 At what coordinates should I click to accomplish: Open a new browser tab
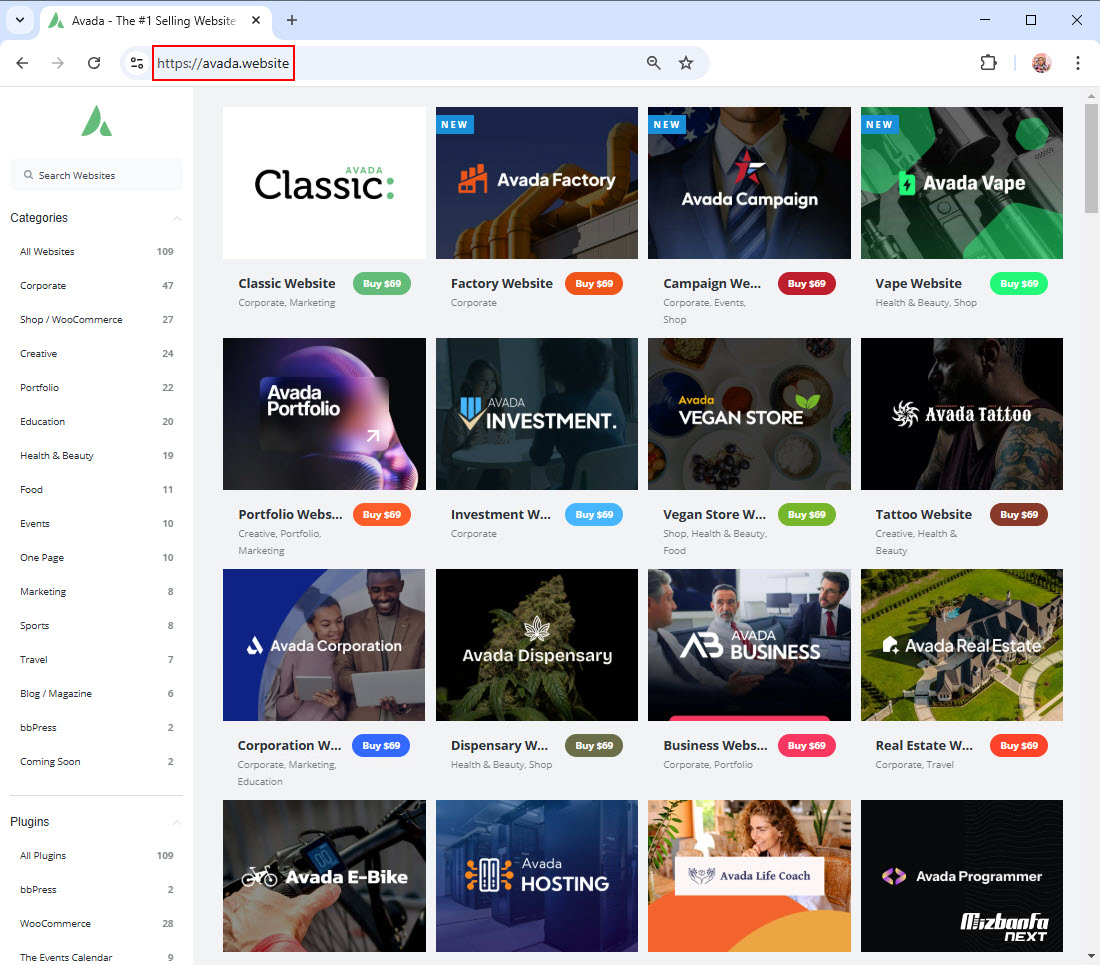(292, 20)
